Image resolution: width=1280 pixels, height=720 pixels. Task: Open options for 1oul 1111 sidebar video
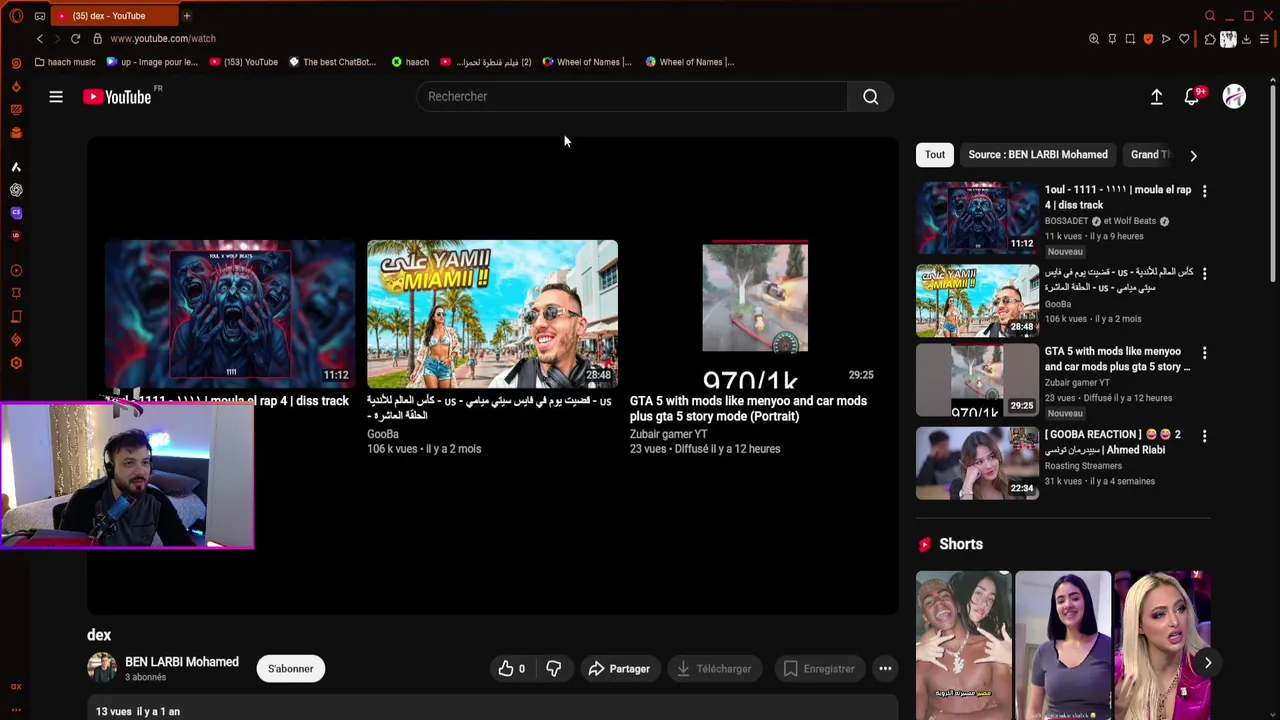click(1204, 191)
